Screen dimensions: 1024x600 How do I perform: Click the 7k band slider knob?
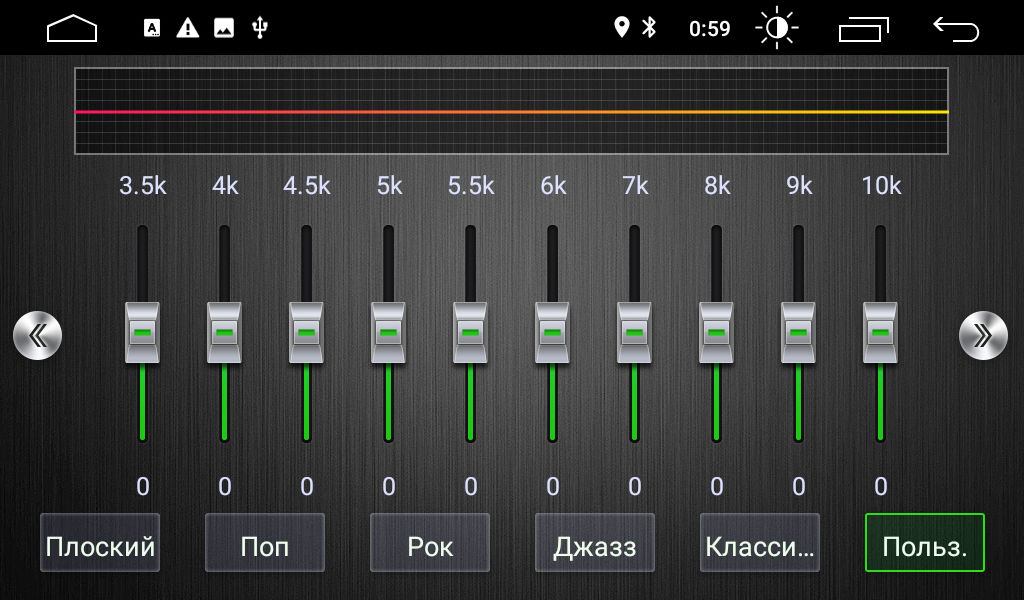point(634,332)
